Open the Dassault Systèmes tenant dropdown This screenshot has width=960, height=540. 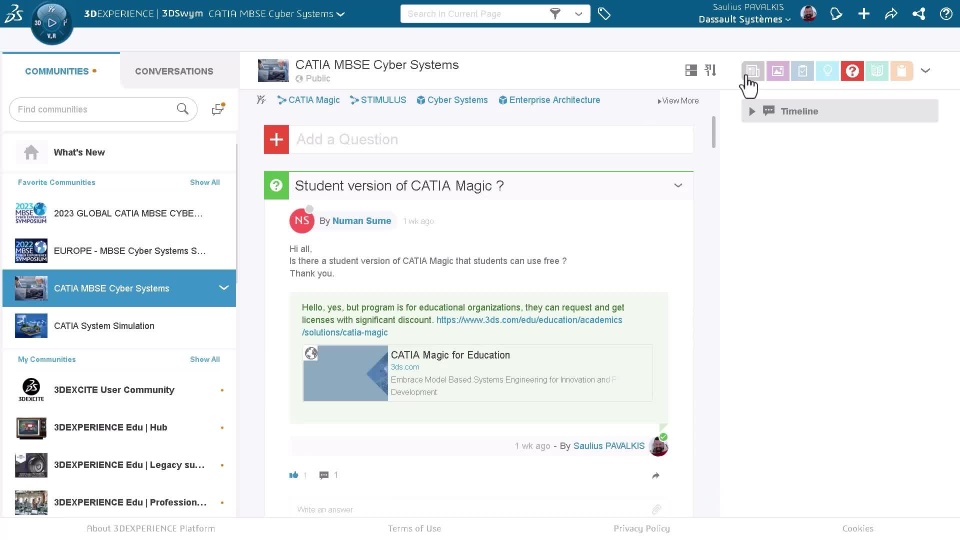(744, 20)
